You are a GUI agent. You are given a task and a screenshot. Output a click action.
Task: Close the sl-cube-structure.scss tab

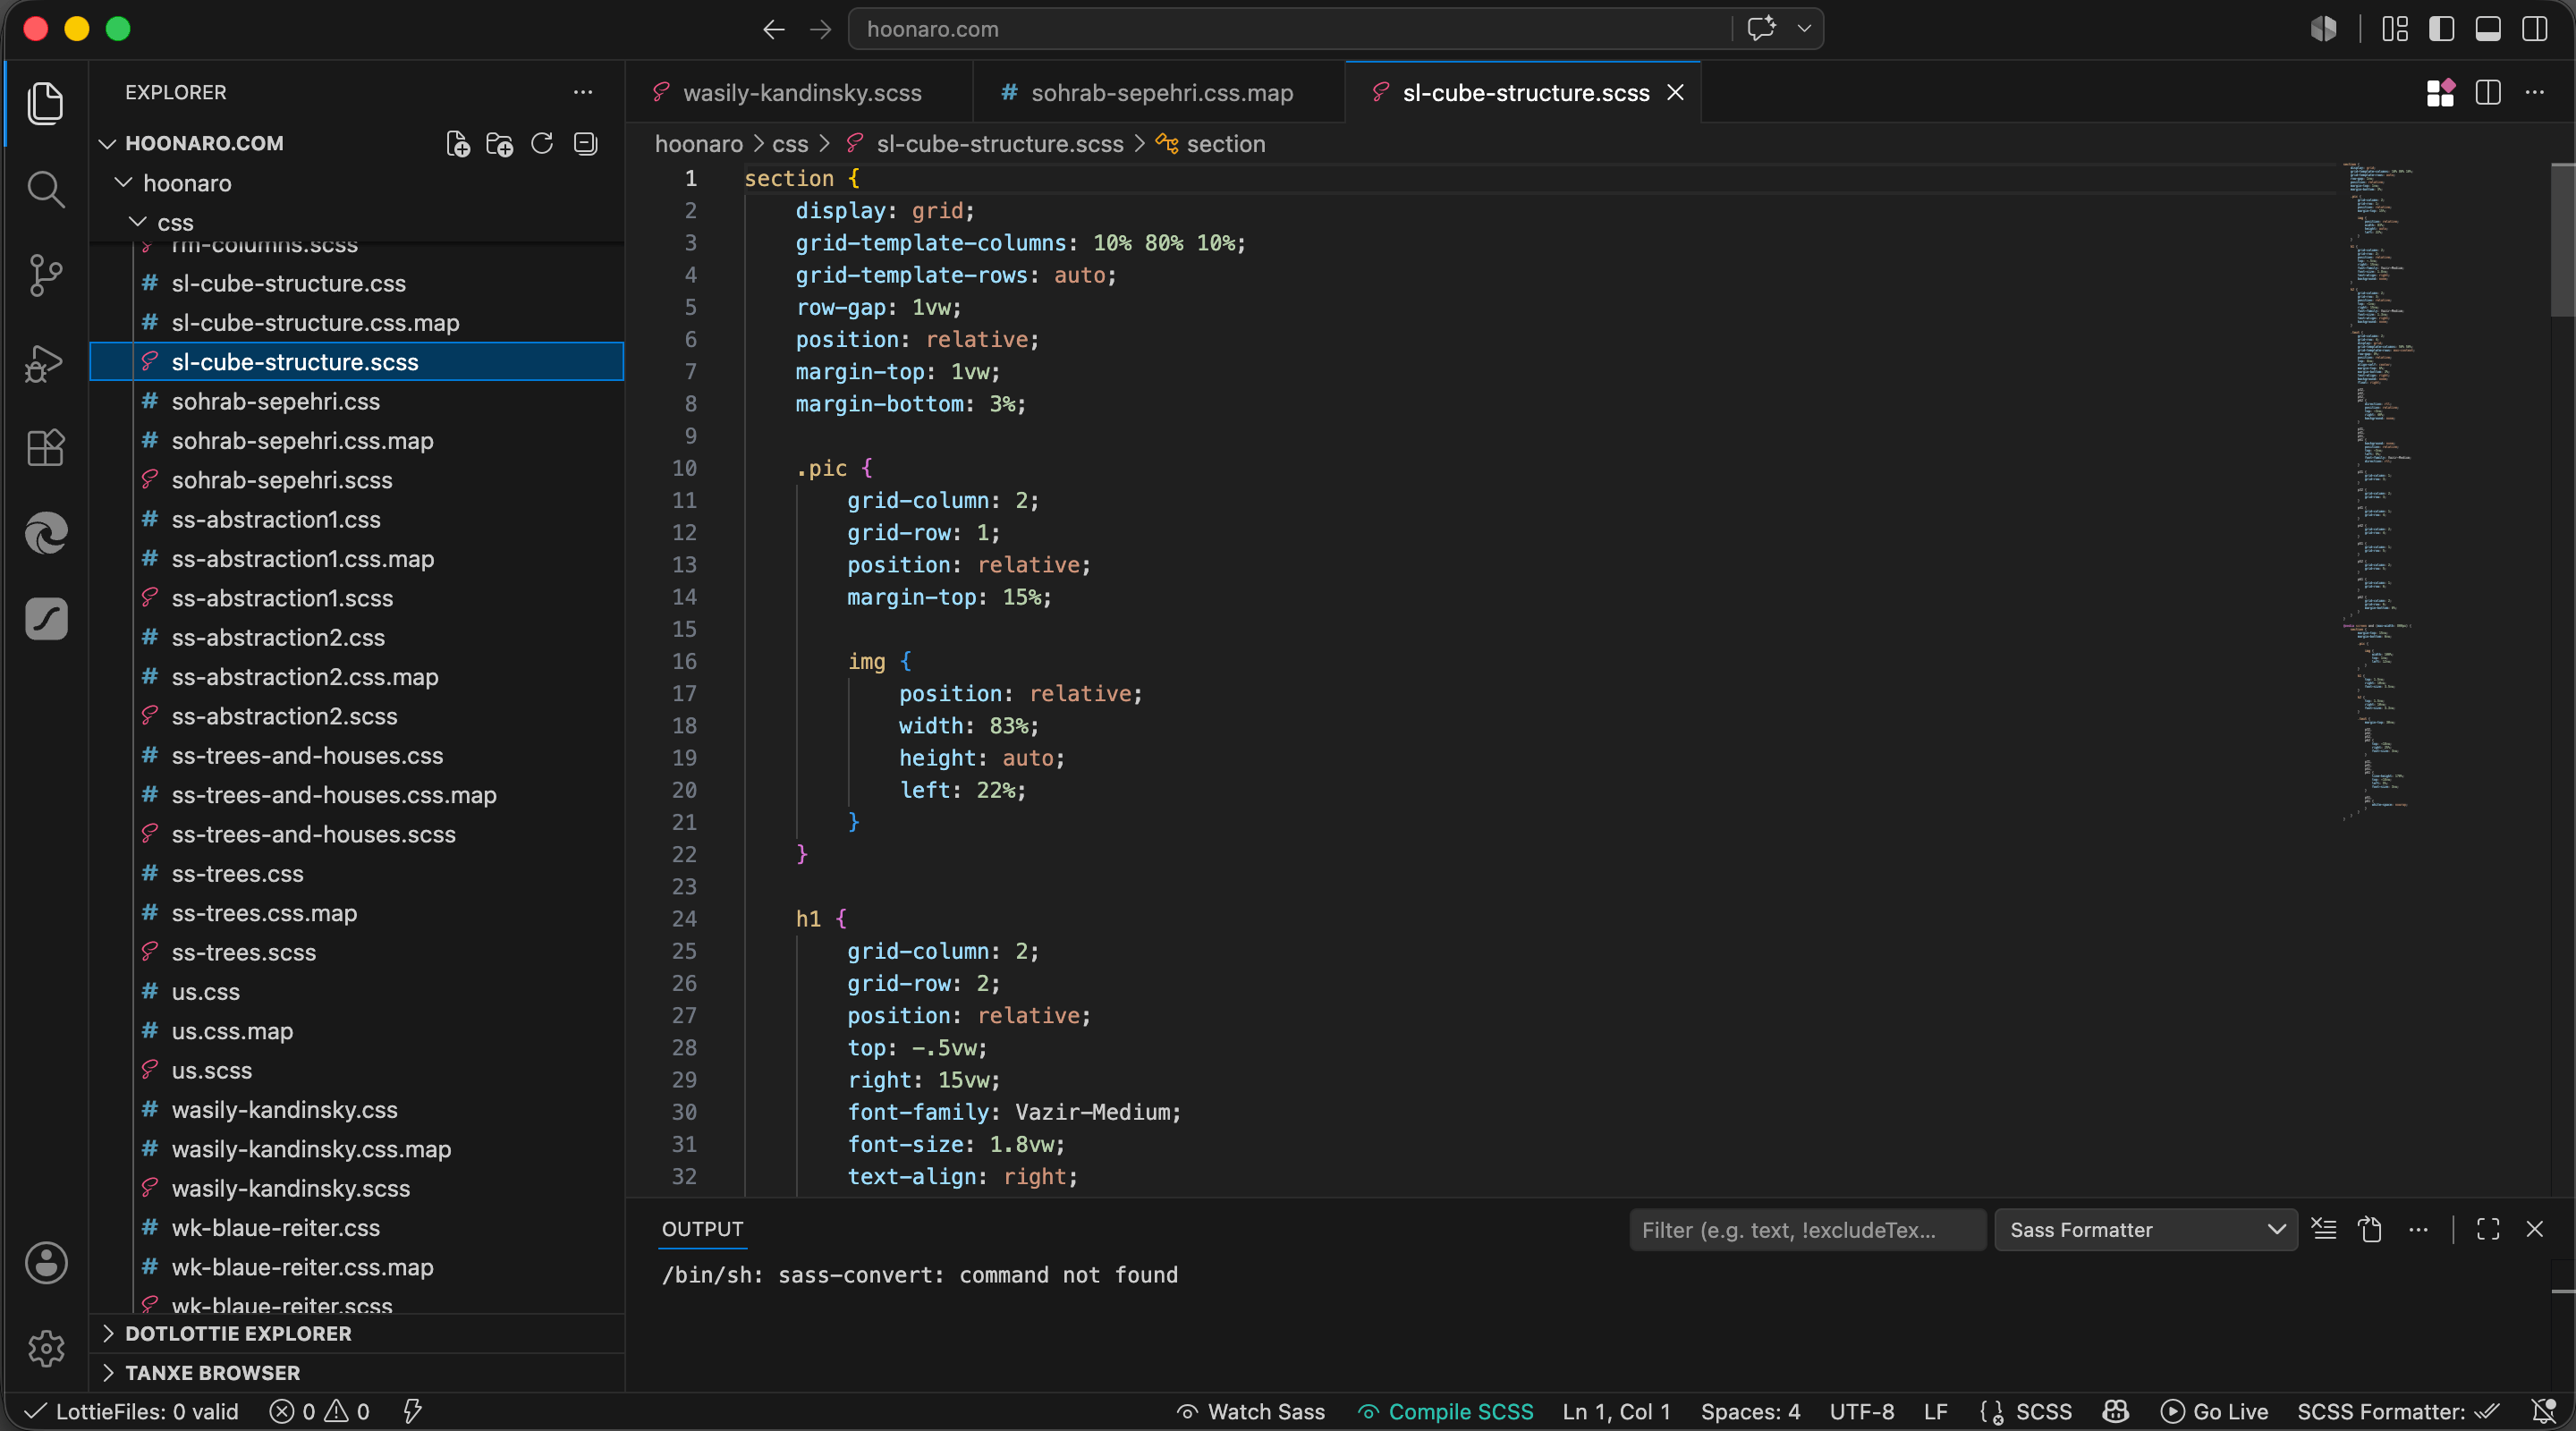(x=1676, y=92)
